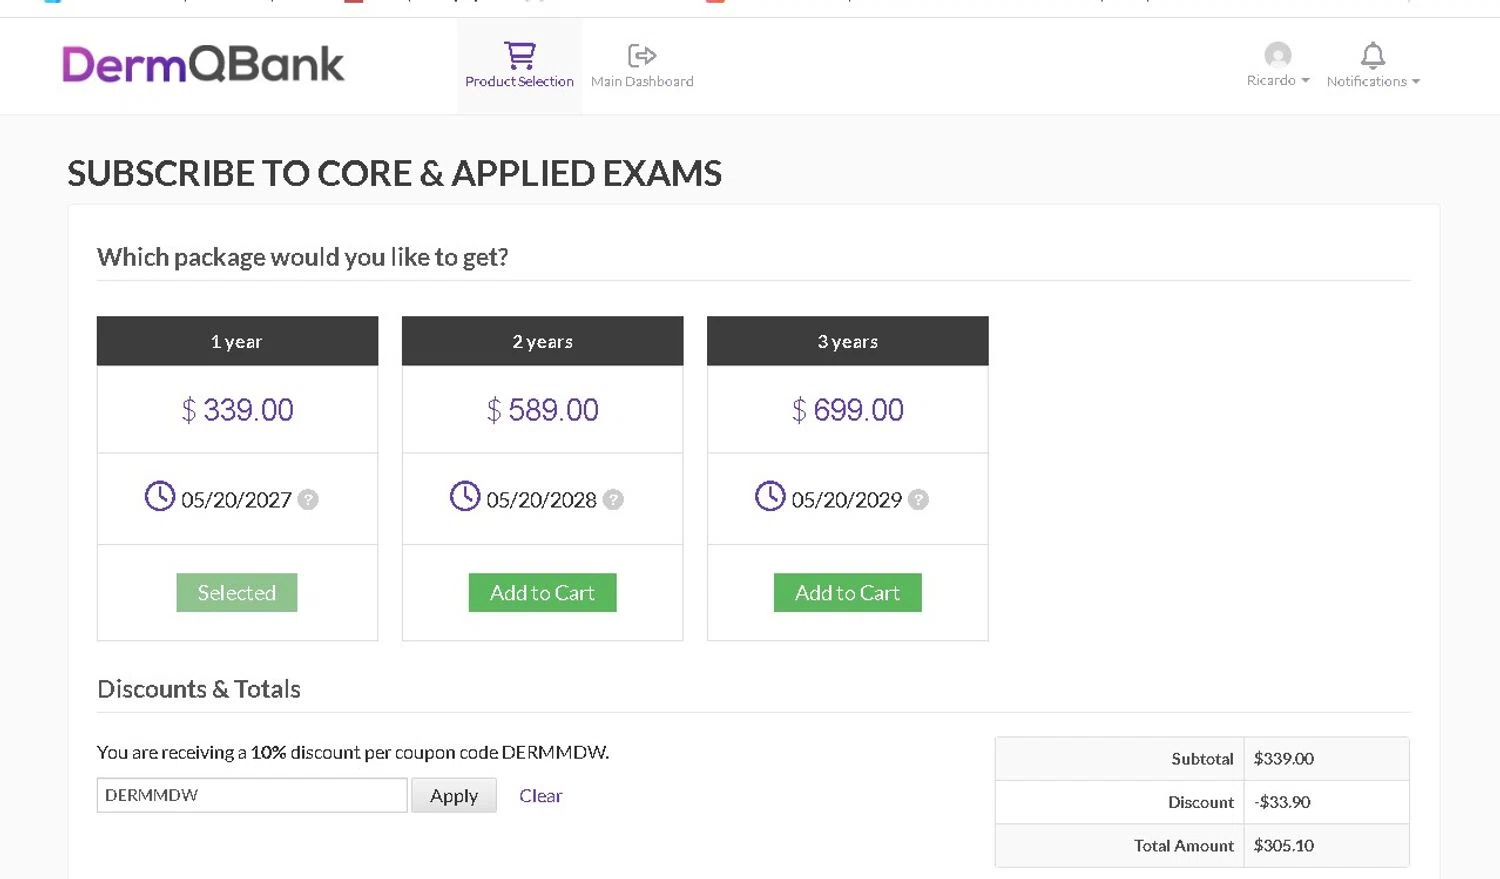Click the 05/20/2029 expiration date
Viewport: 1500px width, 879px height.
tap(846, 500)
